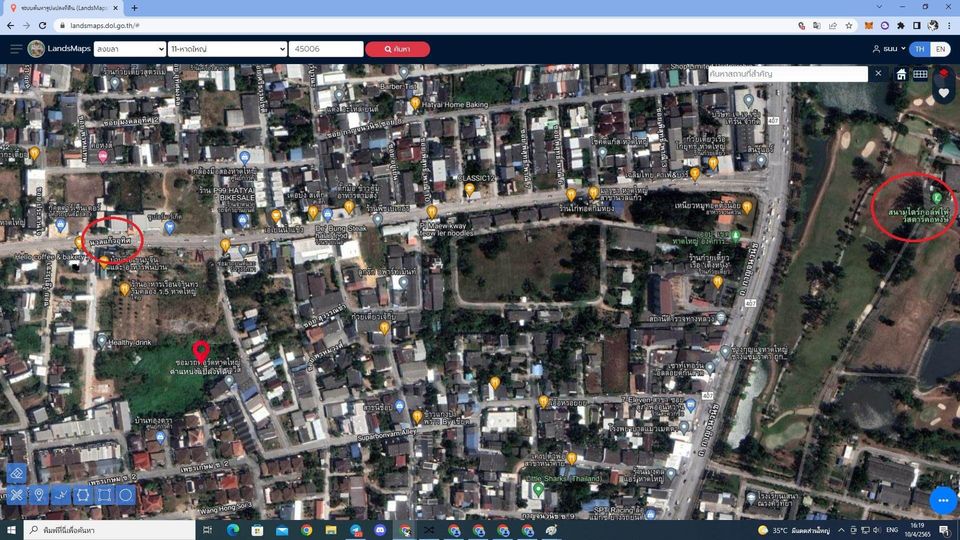Reload the page
The image size is (960, 540).
click(42, 26)
